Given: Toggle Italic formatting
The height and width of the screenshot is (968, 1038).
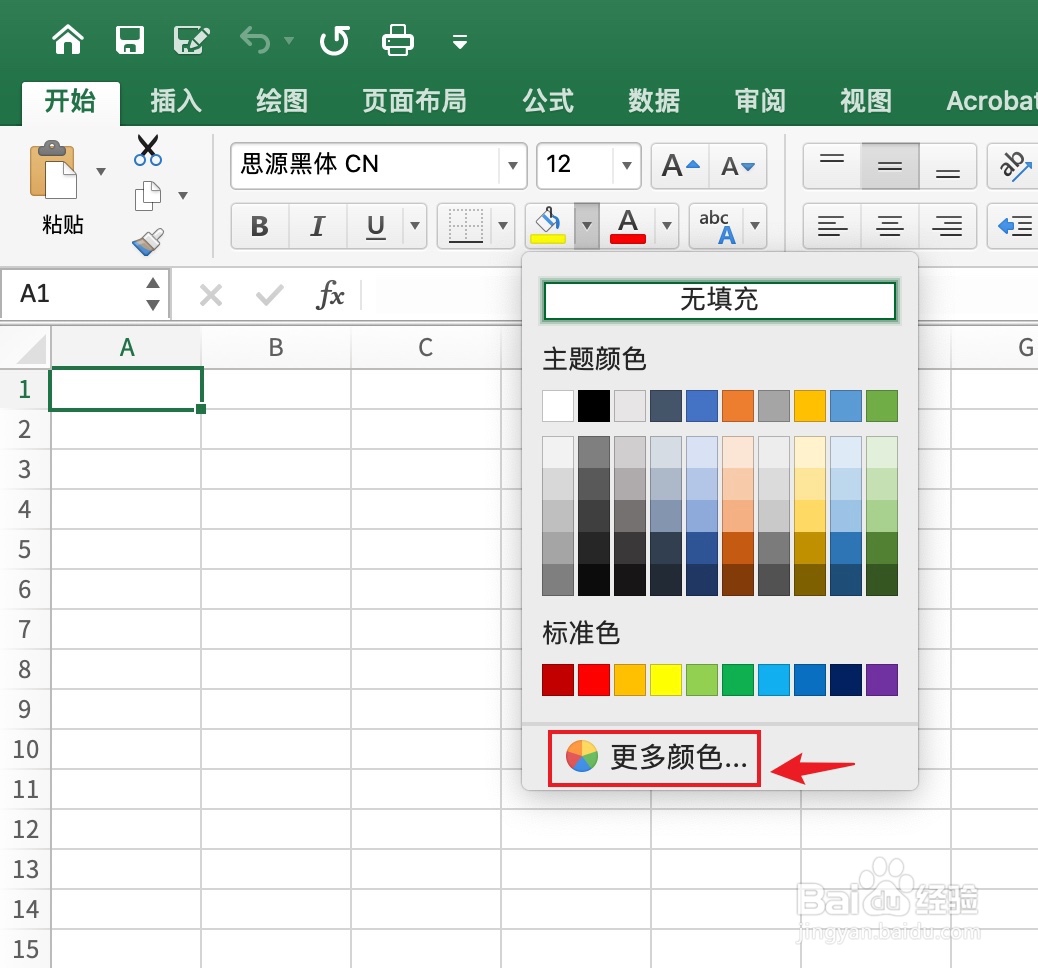Looking at the screenshot, I should [318, 226].
